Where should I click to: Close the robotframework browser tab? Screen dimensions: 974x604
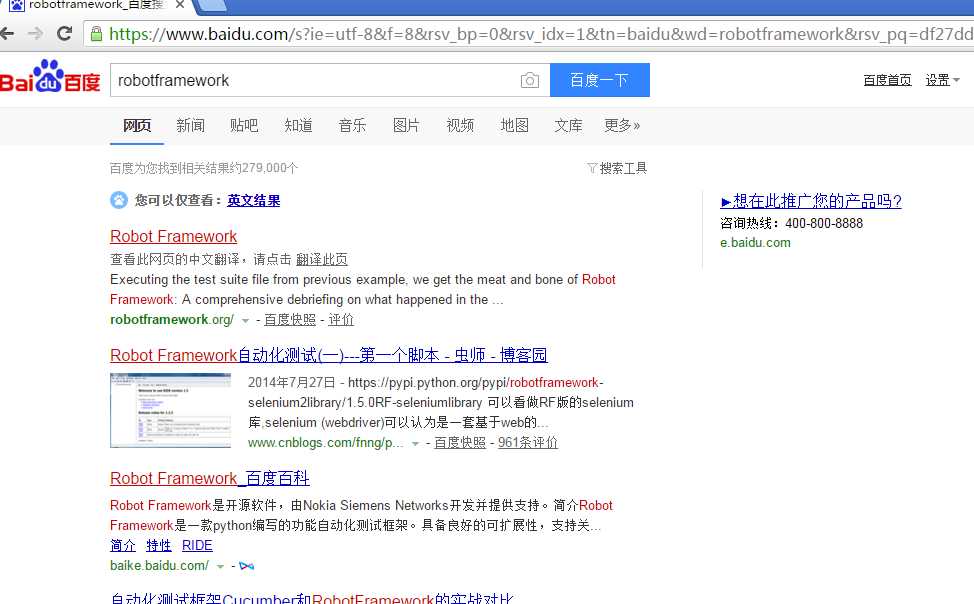(x=180, y=5)
